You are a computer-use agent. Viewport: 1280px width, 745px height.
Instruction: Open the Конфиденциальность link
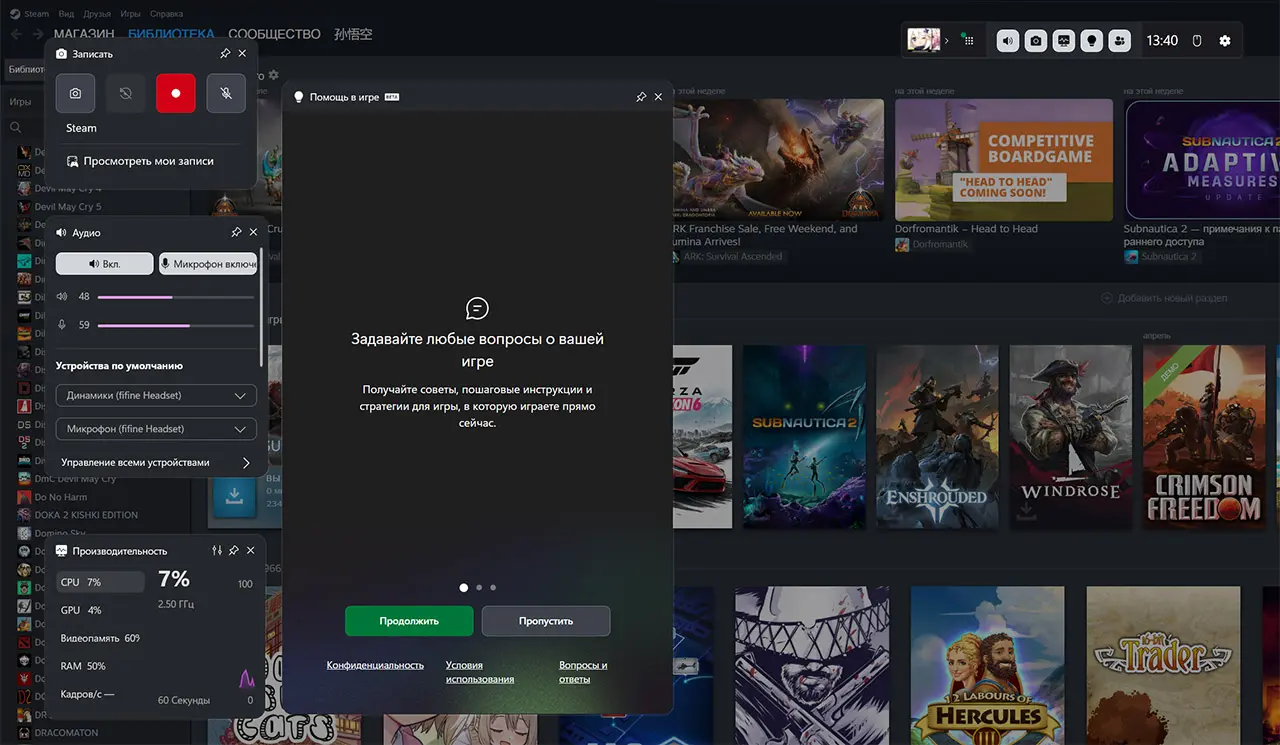click(375, 665)
